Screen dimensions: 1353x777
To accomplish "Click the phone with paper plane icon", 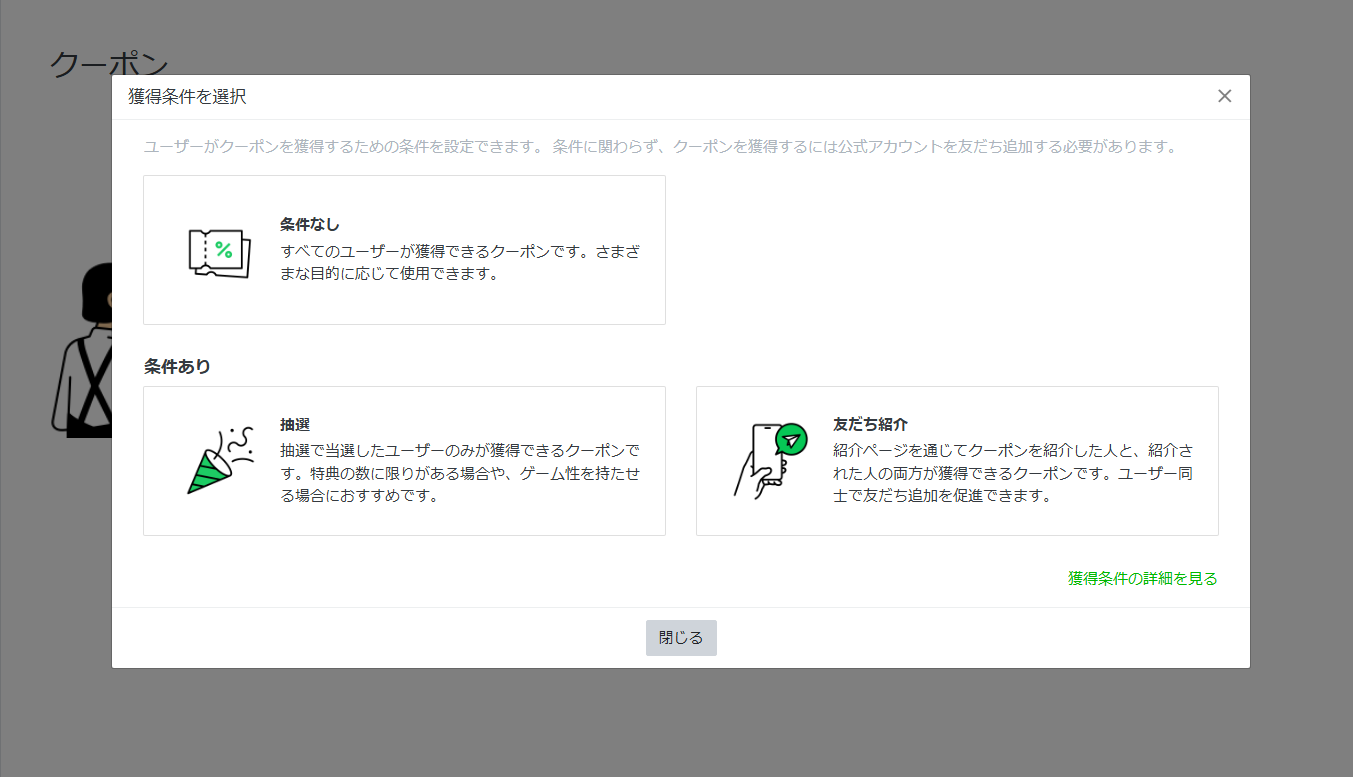I will coord(769,460).
